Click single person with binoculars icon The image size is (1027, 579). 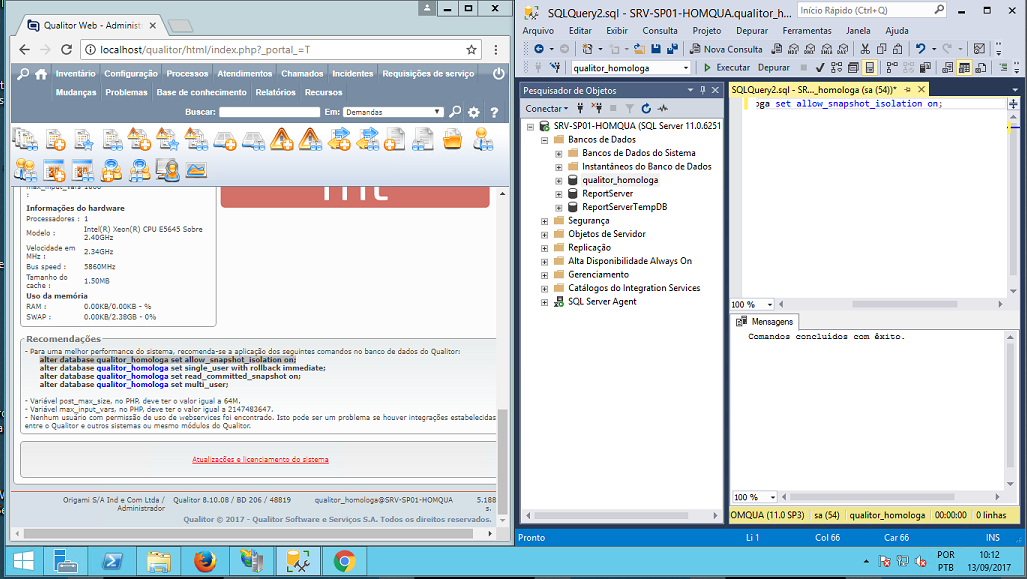click(483, 140)
